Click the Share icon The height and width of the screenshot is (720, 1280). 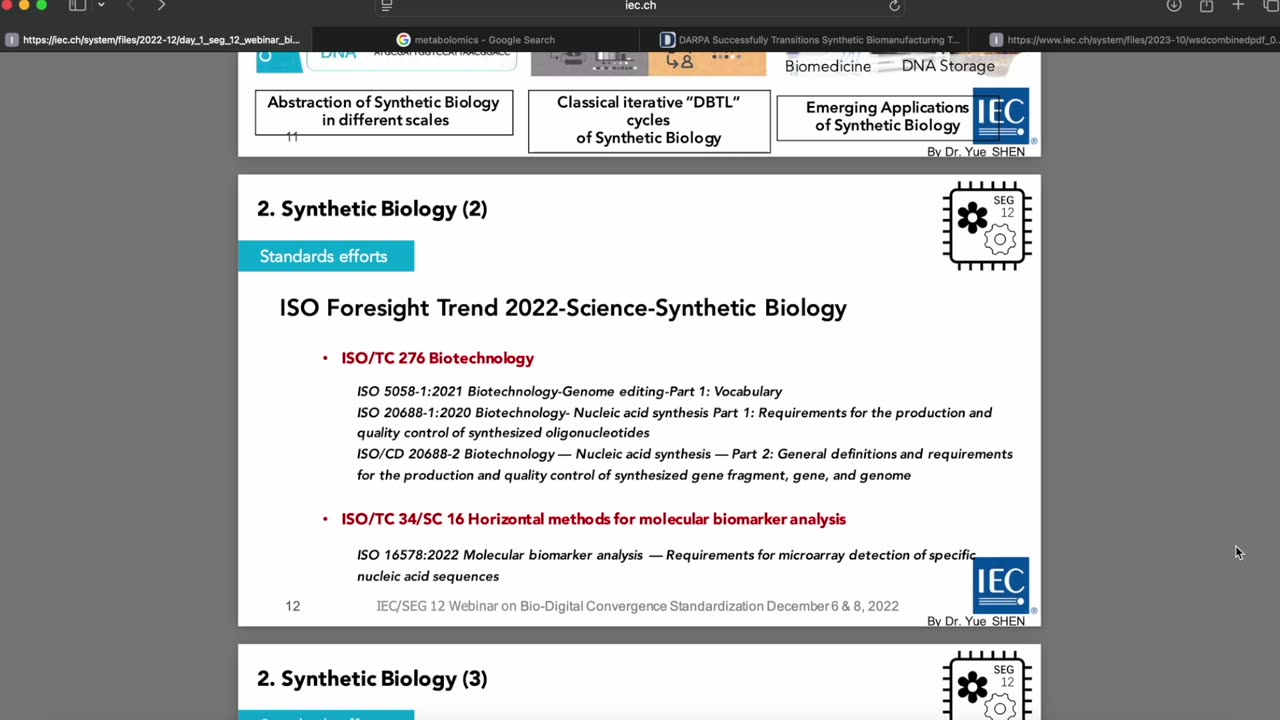[1206, 6]
